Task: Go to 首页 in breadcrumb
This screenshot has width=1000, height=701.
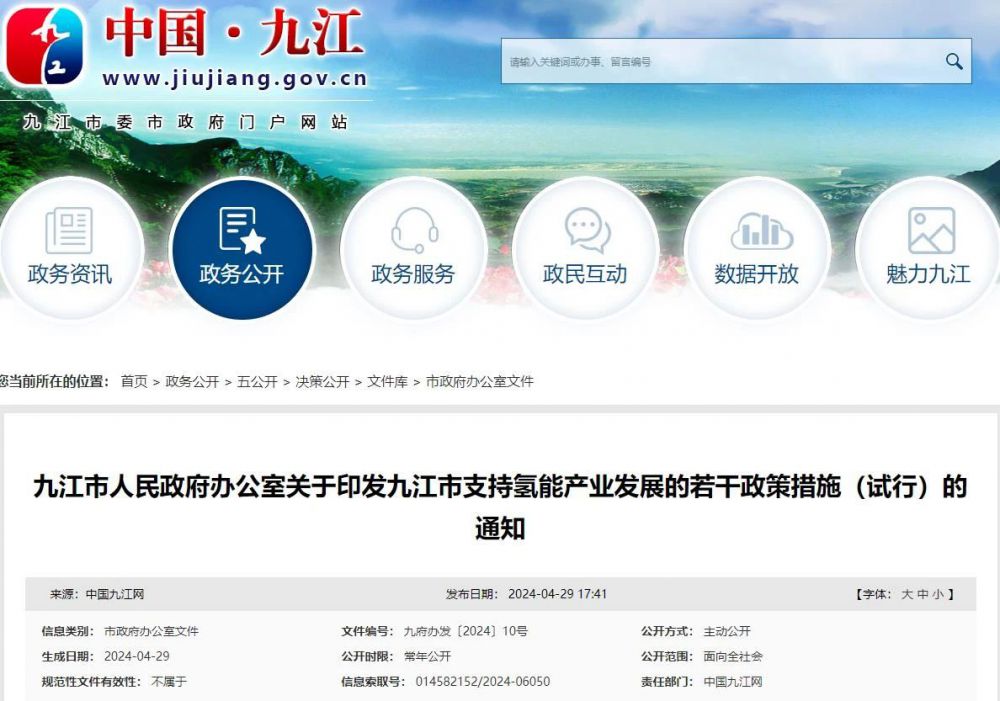Action: click(x=134, y=382)
